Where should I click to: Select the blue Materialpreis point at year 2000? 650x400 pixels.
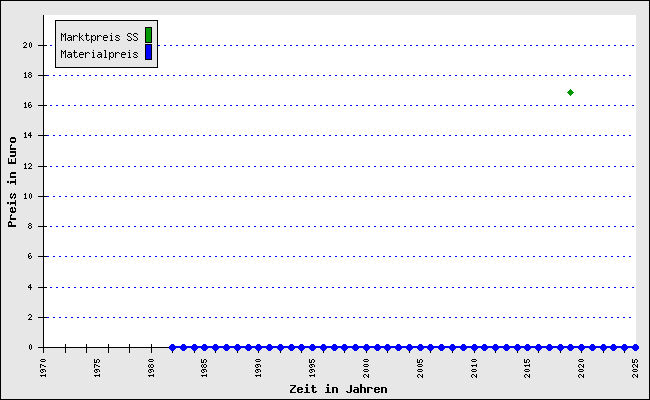[x=366, y=347]
